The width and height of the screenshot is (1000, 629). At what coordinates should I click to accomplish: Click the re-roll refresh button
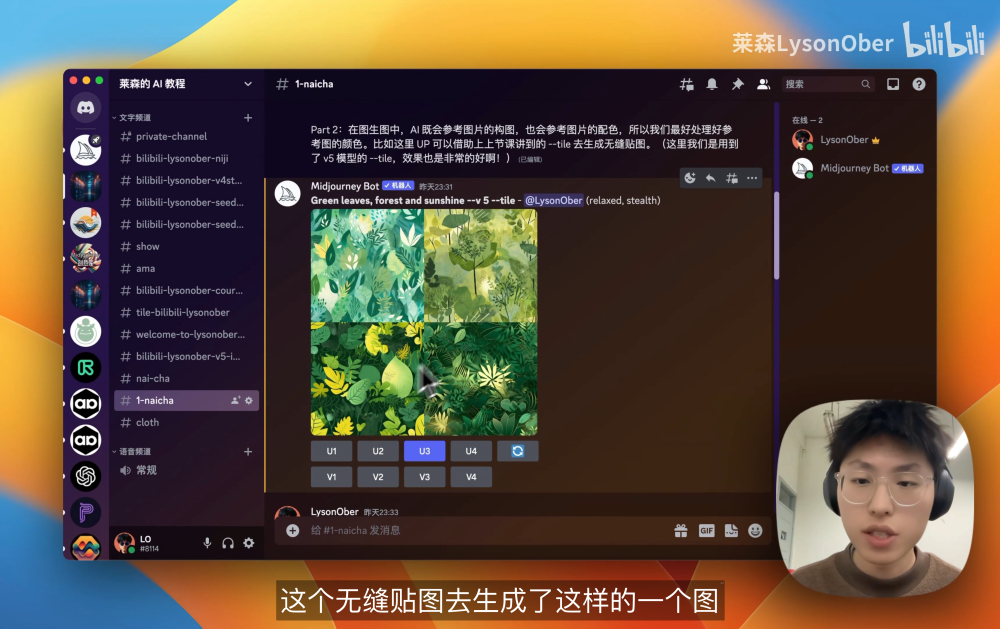point(518,451)
